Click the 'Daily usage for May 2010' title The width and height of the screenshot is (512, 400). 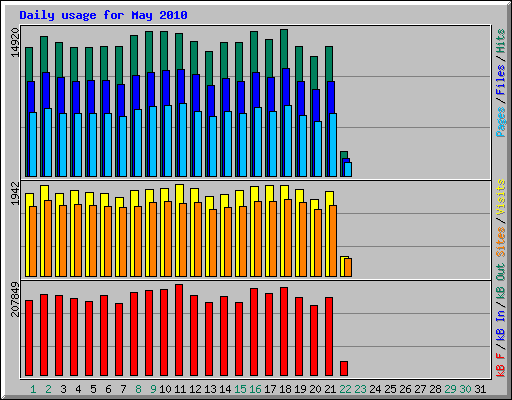(x=103, y=15)
